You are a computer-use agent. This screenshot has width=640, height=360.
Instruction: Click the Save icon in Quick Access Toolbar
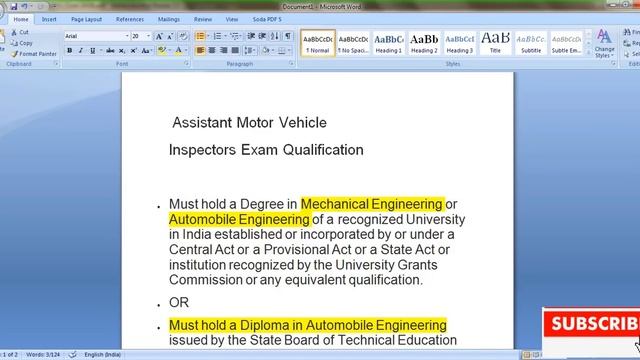(x=14, y=7)
